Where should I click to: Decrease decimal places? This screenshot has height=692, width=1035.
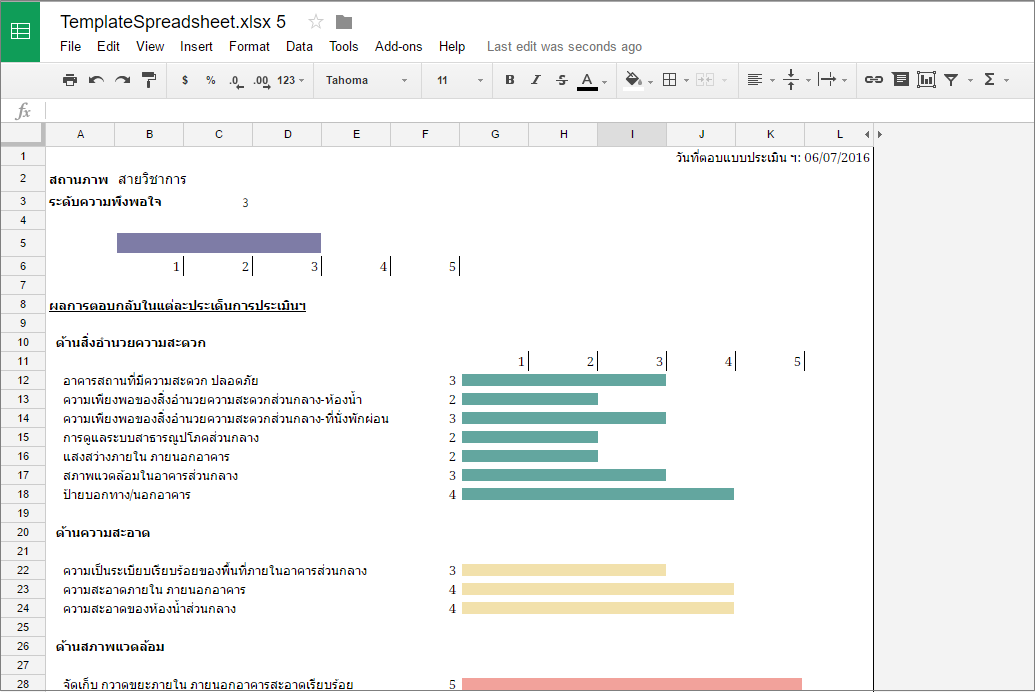click(234, 79)
